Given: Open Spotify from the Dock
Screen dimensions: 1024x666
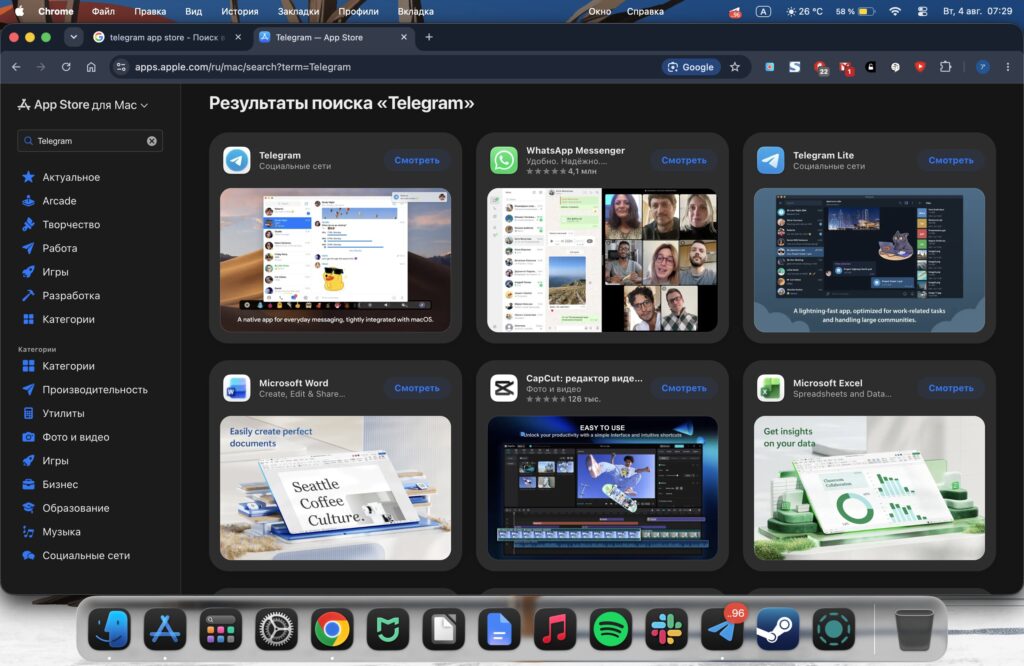Looking at the screenshot, I should [x=611, y=629].
